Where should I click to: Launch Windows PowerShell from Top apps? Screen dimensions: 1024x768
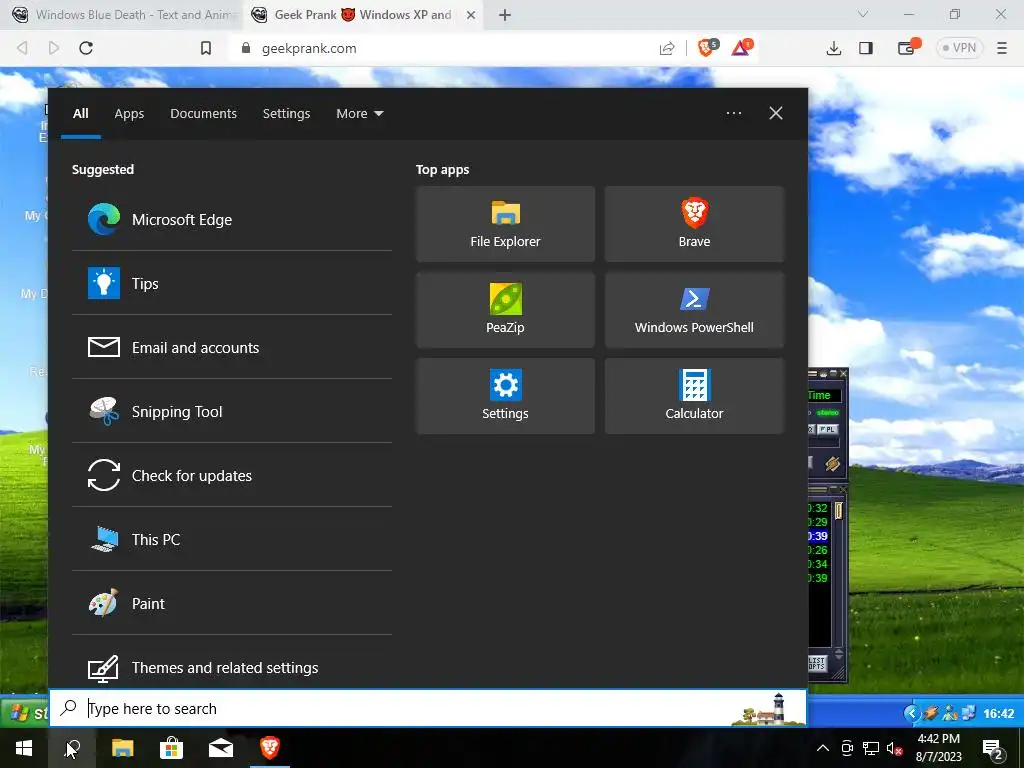point(694,310)
